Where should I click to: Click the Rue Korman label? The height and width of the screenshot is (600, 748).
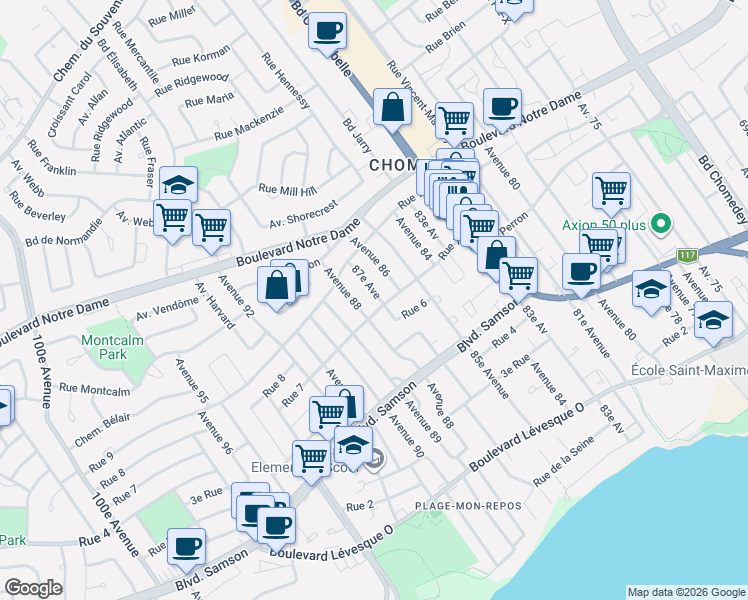(201, 55)
